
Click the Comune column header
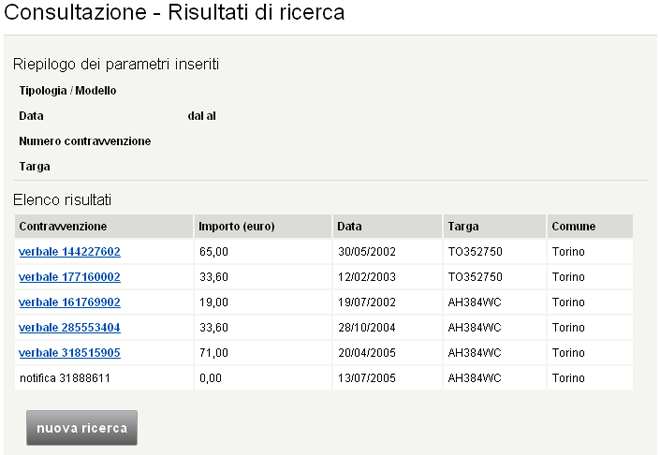click(574, 226)
